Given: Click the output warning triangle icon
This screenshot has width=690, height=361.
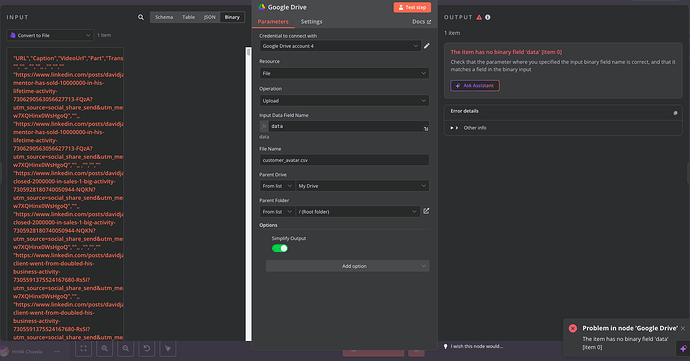Looking at the screenshot, I should tap(479, 17).
